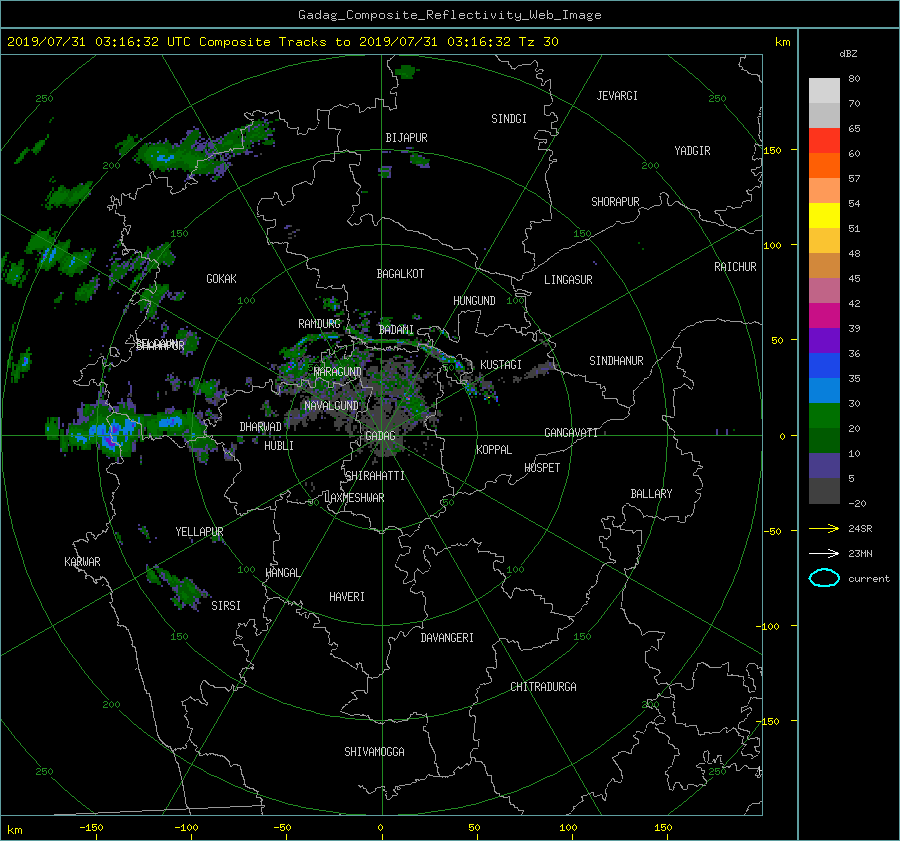Click the echo band northwest of Bijapur
The height and width of the screenshot is (841, 900).
click(x=207, y=149)
